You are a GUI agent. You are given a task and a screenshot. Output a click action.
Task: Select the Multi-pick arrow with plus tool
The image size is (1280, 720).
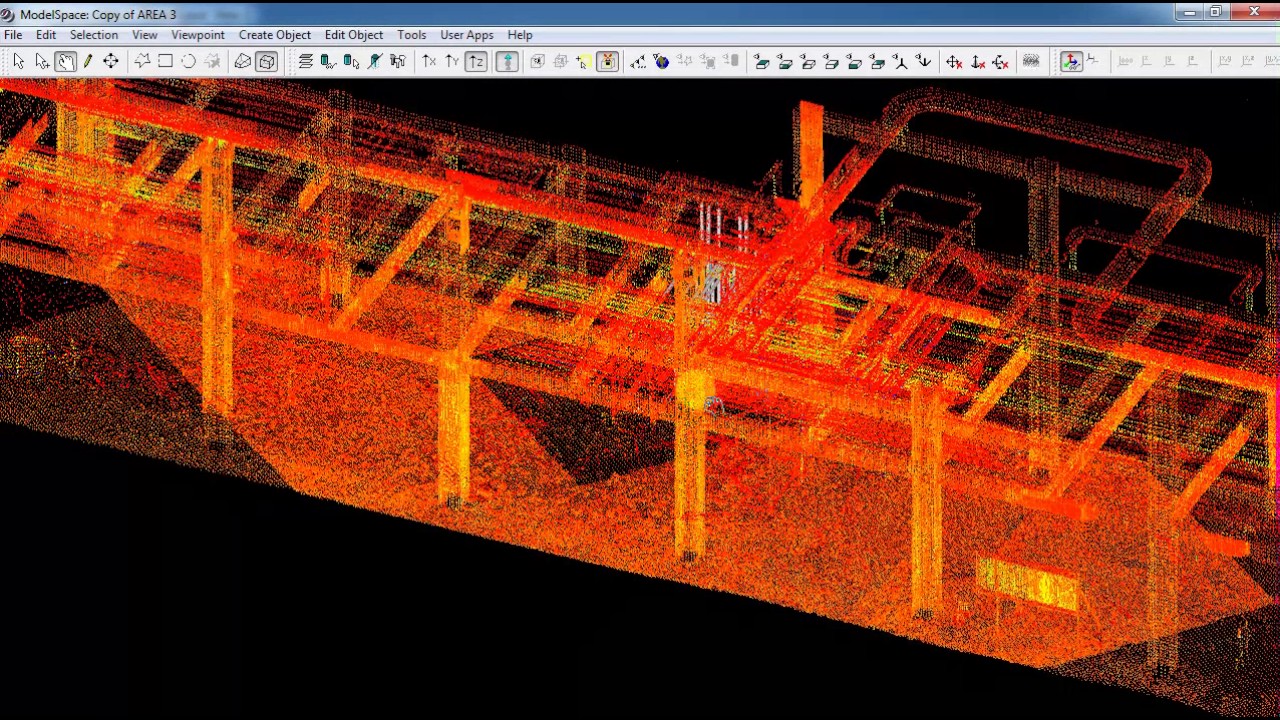[41, 62]
